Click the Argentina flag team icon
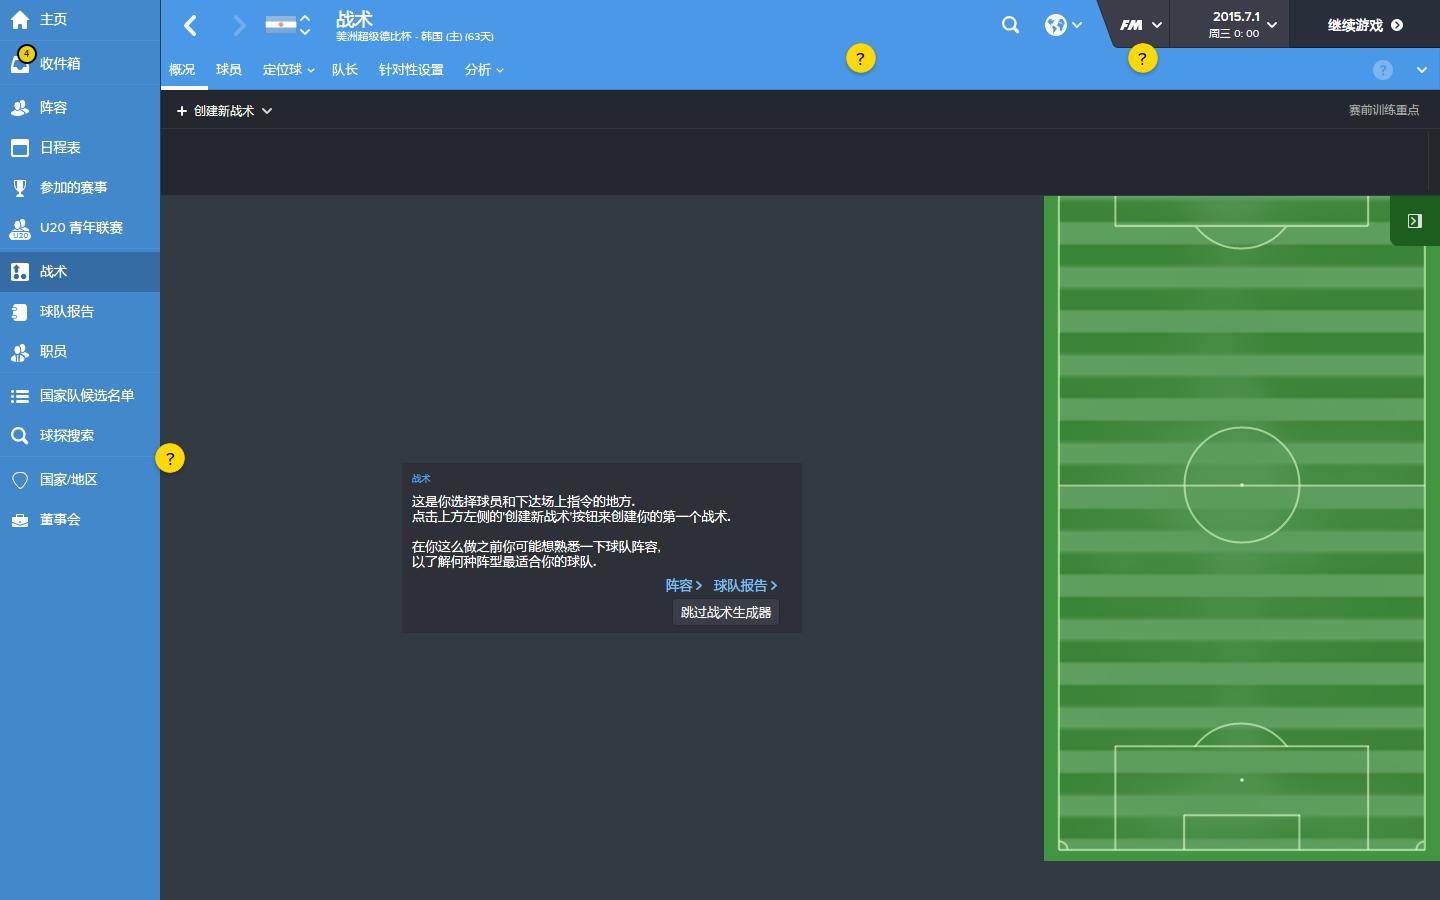 pos(281,25)
